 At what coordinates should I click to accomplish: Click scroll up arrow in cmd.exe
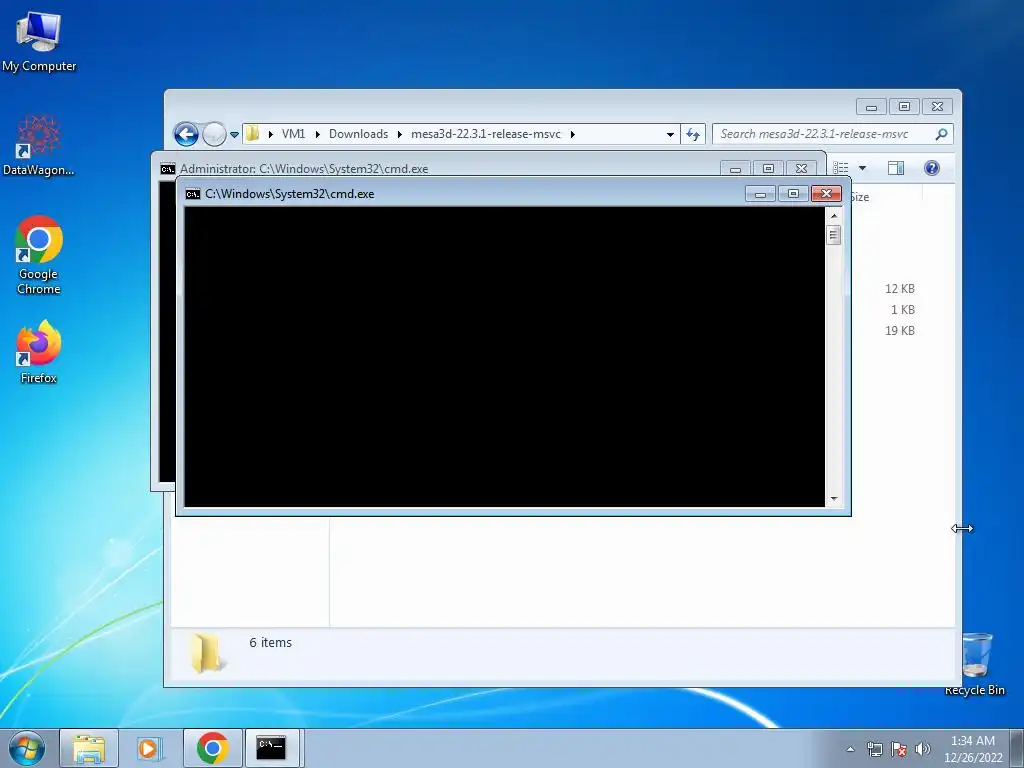[833, 216]
